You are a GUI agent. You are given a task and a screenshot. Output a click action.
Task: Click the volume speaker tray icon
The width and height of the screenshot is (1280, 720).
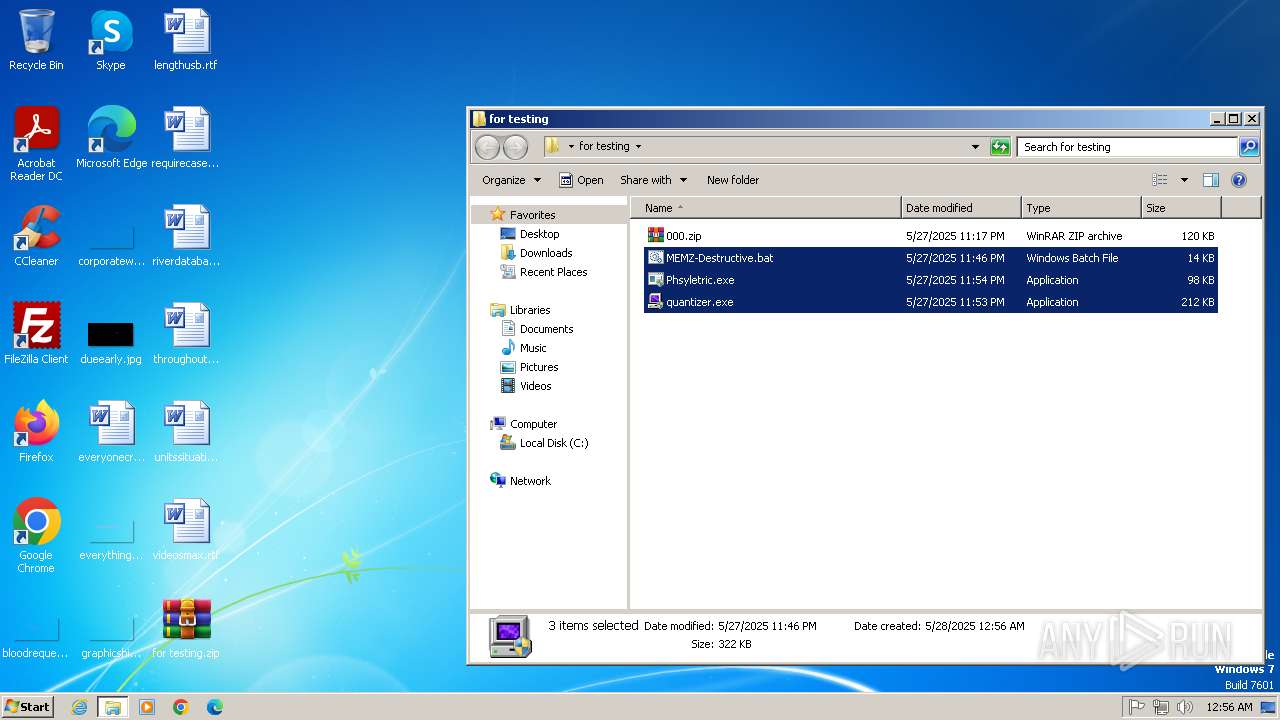(1184, 707)
